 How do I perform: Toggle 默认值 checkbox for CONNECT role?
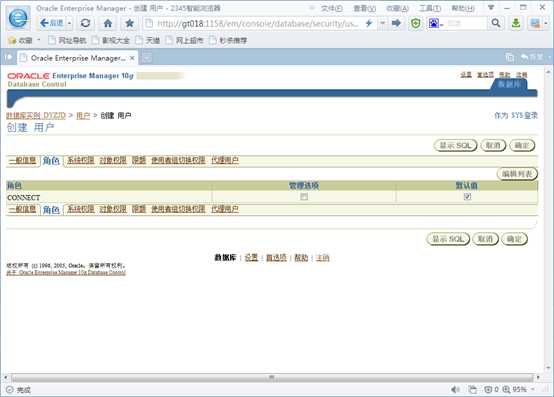(x=467, y=196)
